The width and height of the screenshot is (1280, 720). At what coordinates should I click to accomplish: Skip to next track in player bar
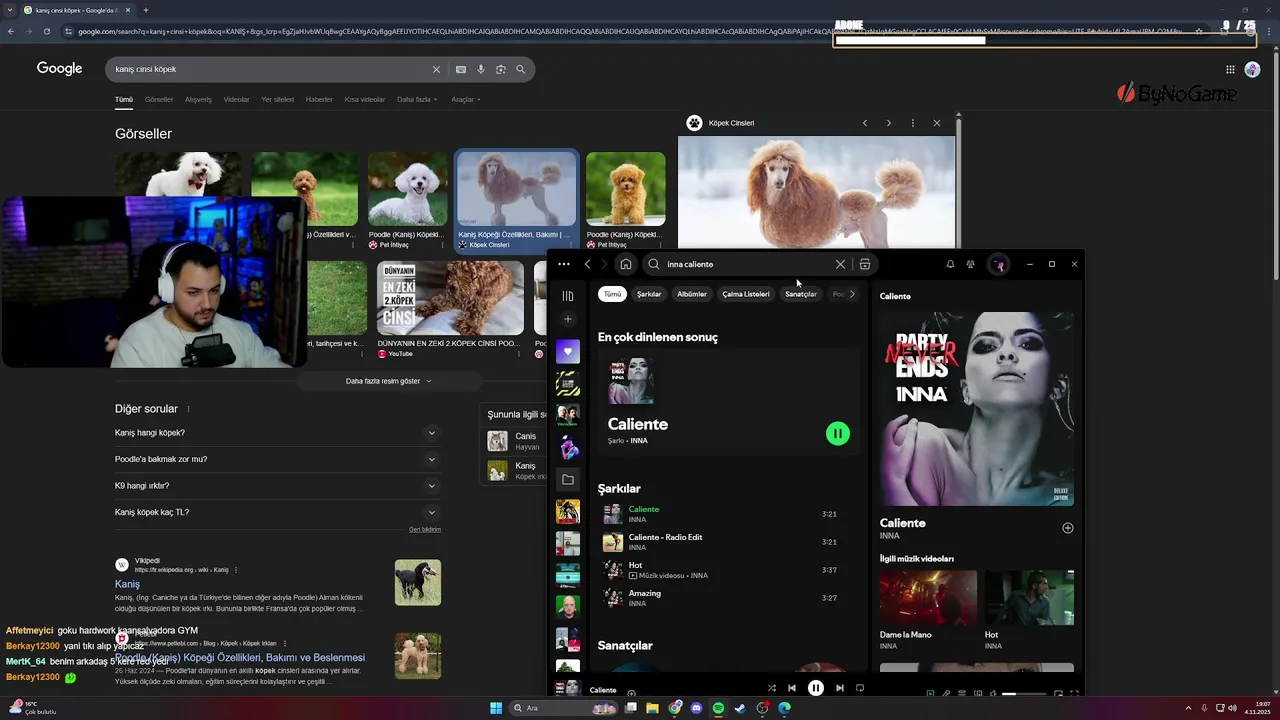(840, 688)
